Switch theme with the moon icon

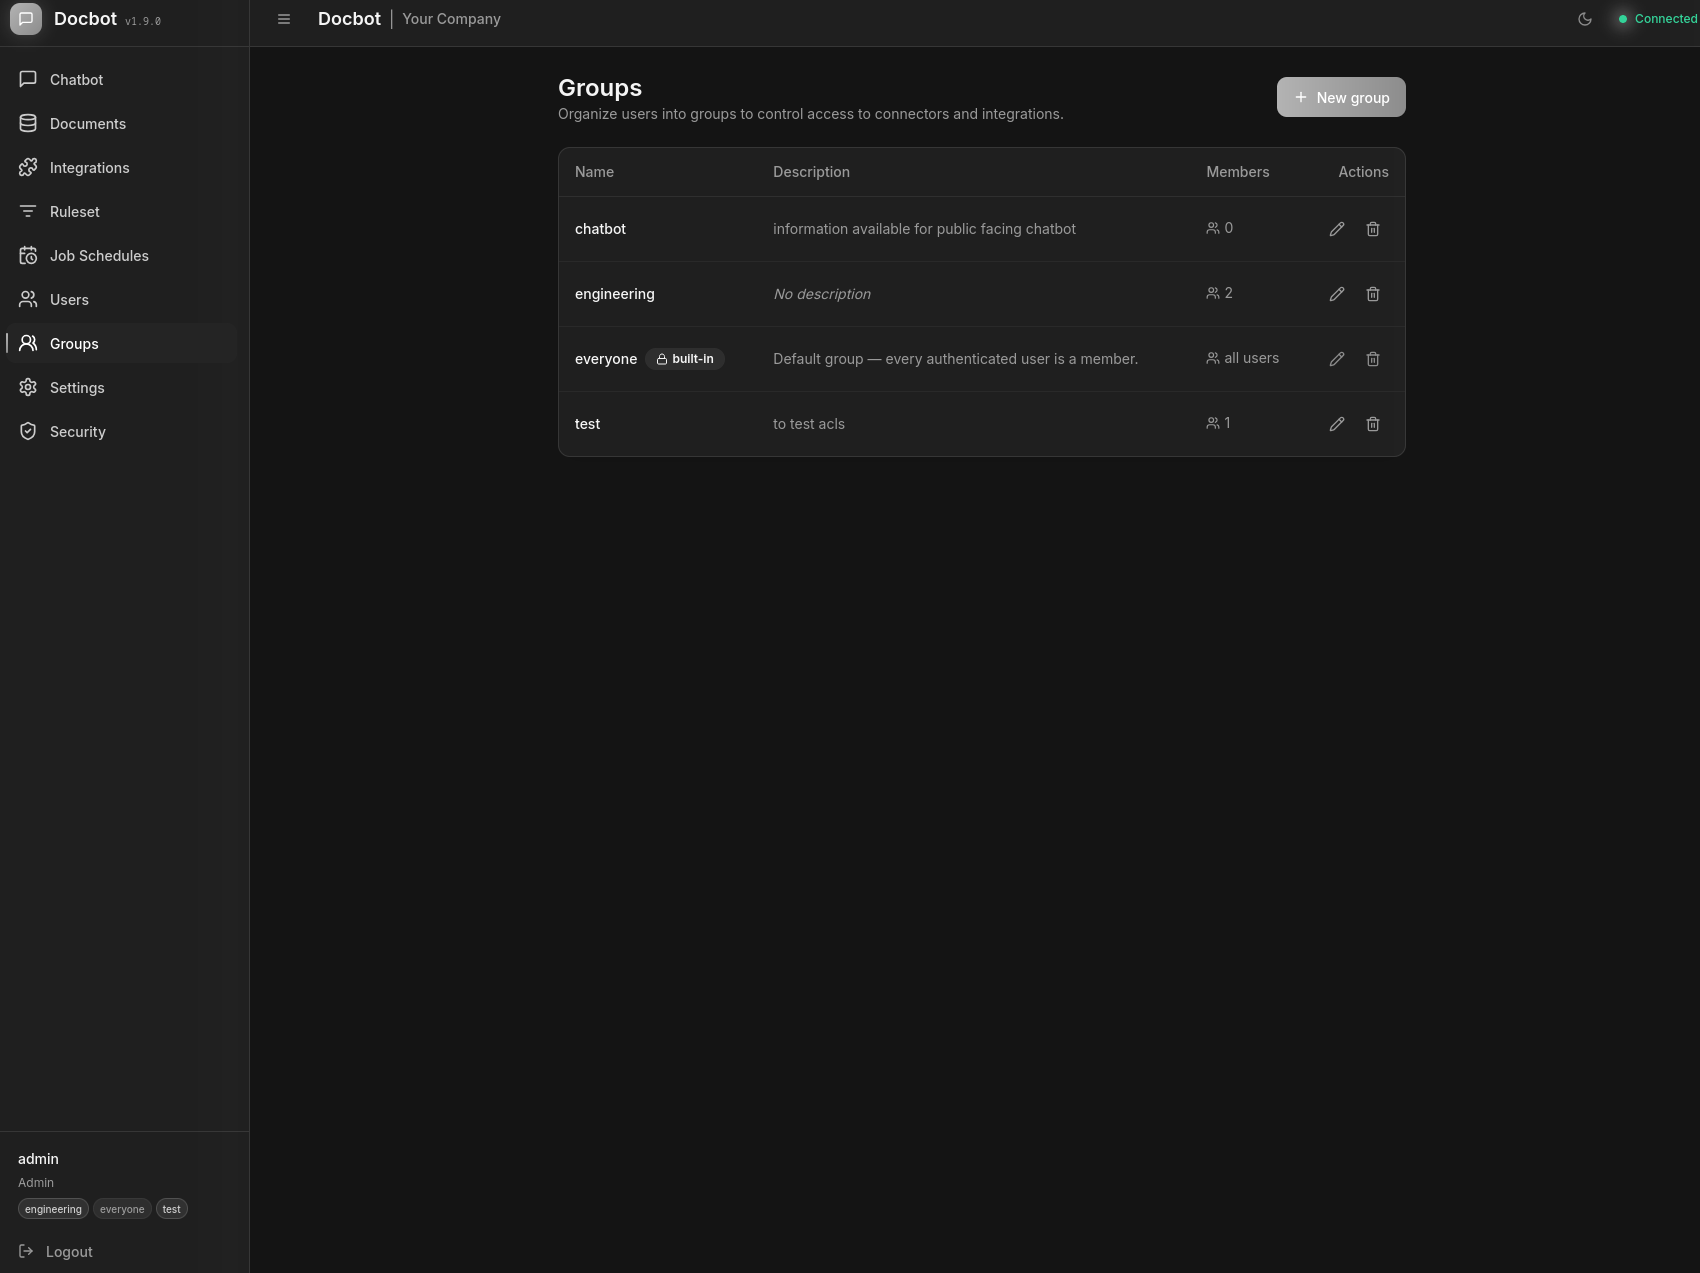pos(1585,19)
